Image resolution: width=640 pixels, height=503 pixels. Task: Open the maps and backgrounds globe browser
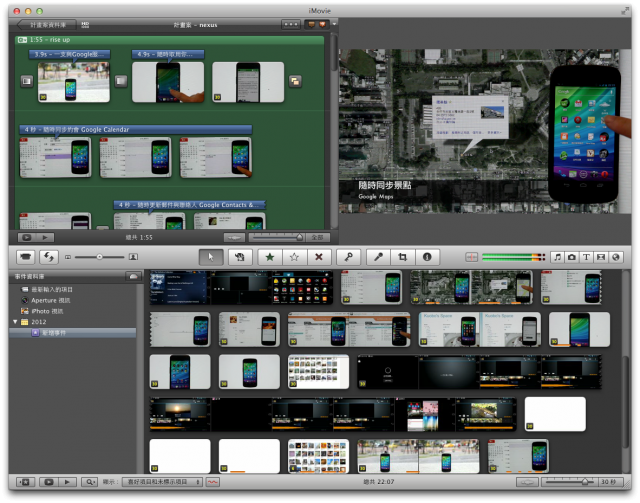pyautogui.click(x=616, y=257)
